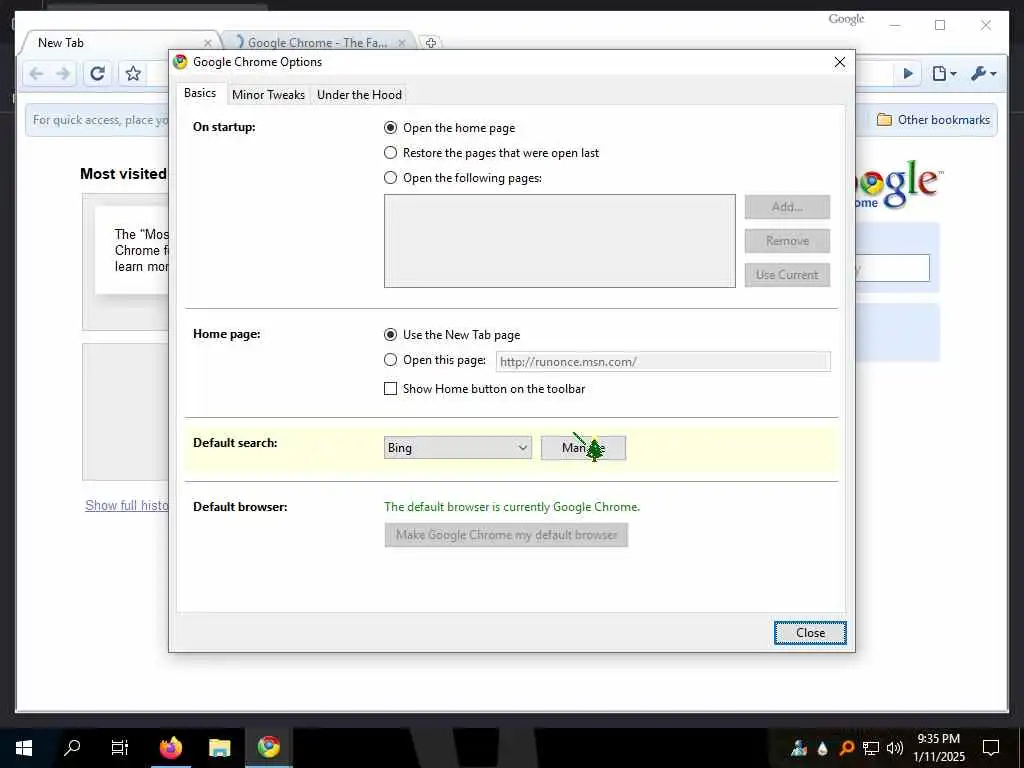This screenshot has height=768, width=1024.
Task: Click the home page URL input field
Action: click(x=663, y=361)
